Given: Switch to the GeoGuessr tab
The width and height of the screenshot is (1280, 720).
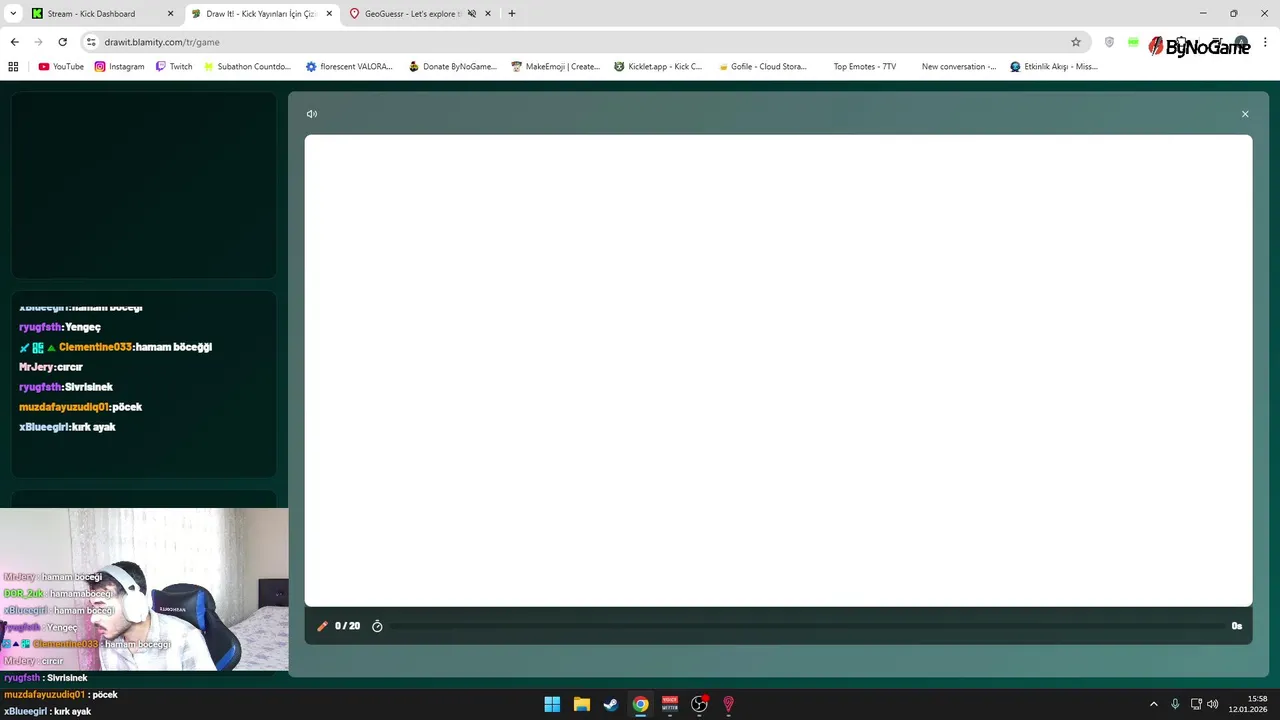Looking at the screenshot, I should [412, 14].
